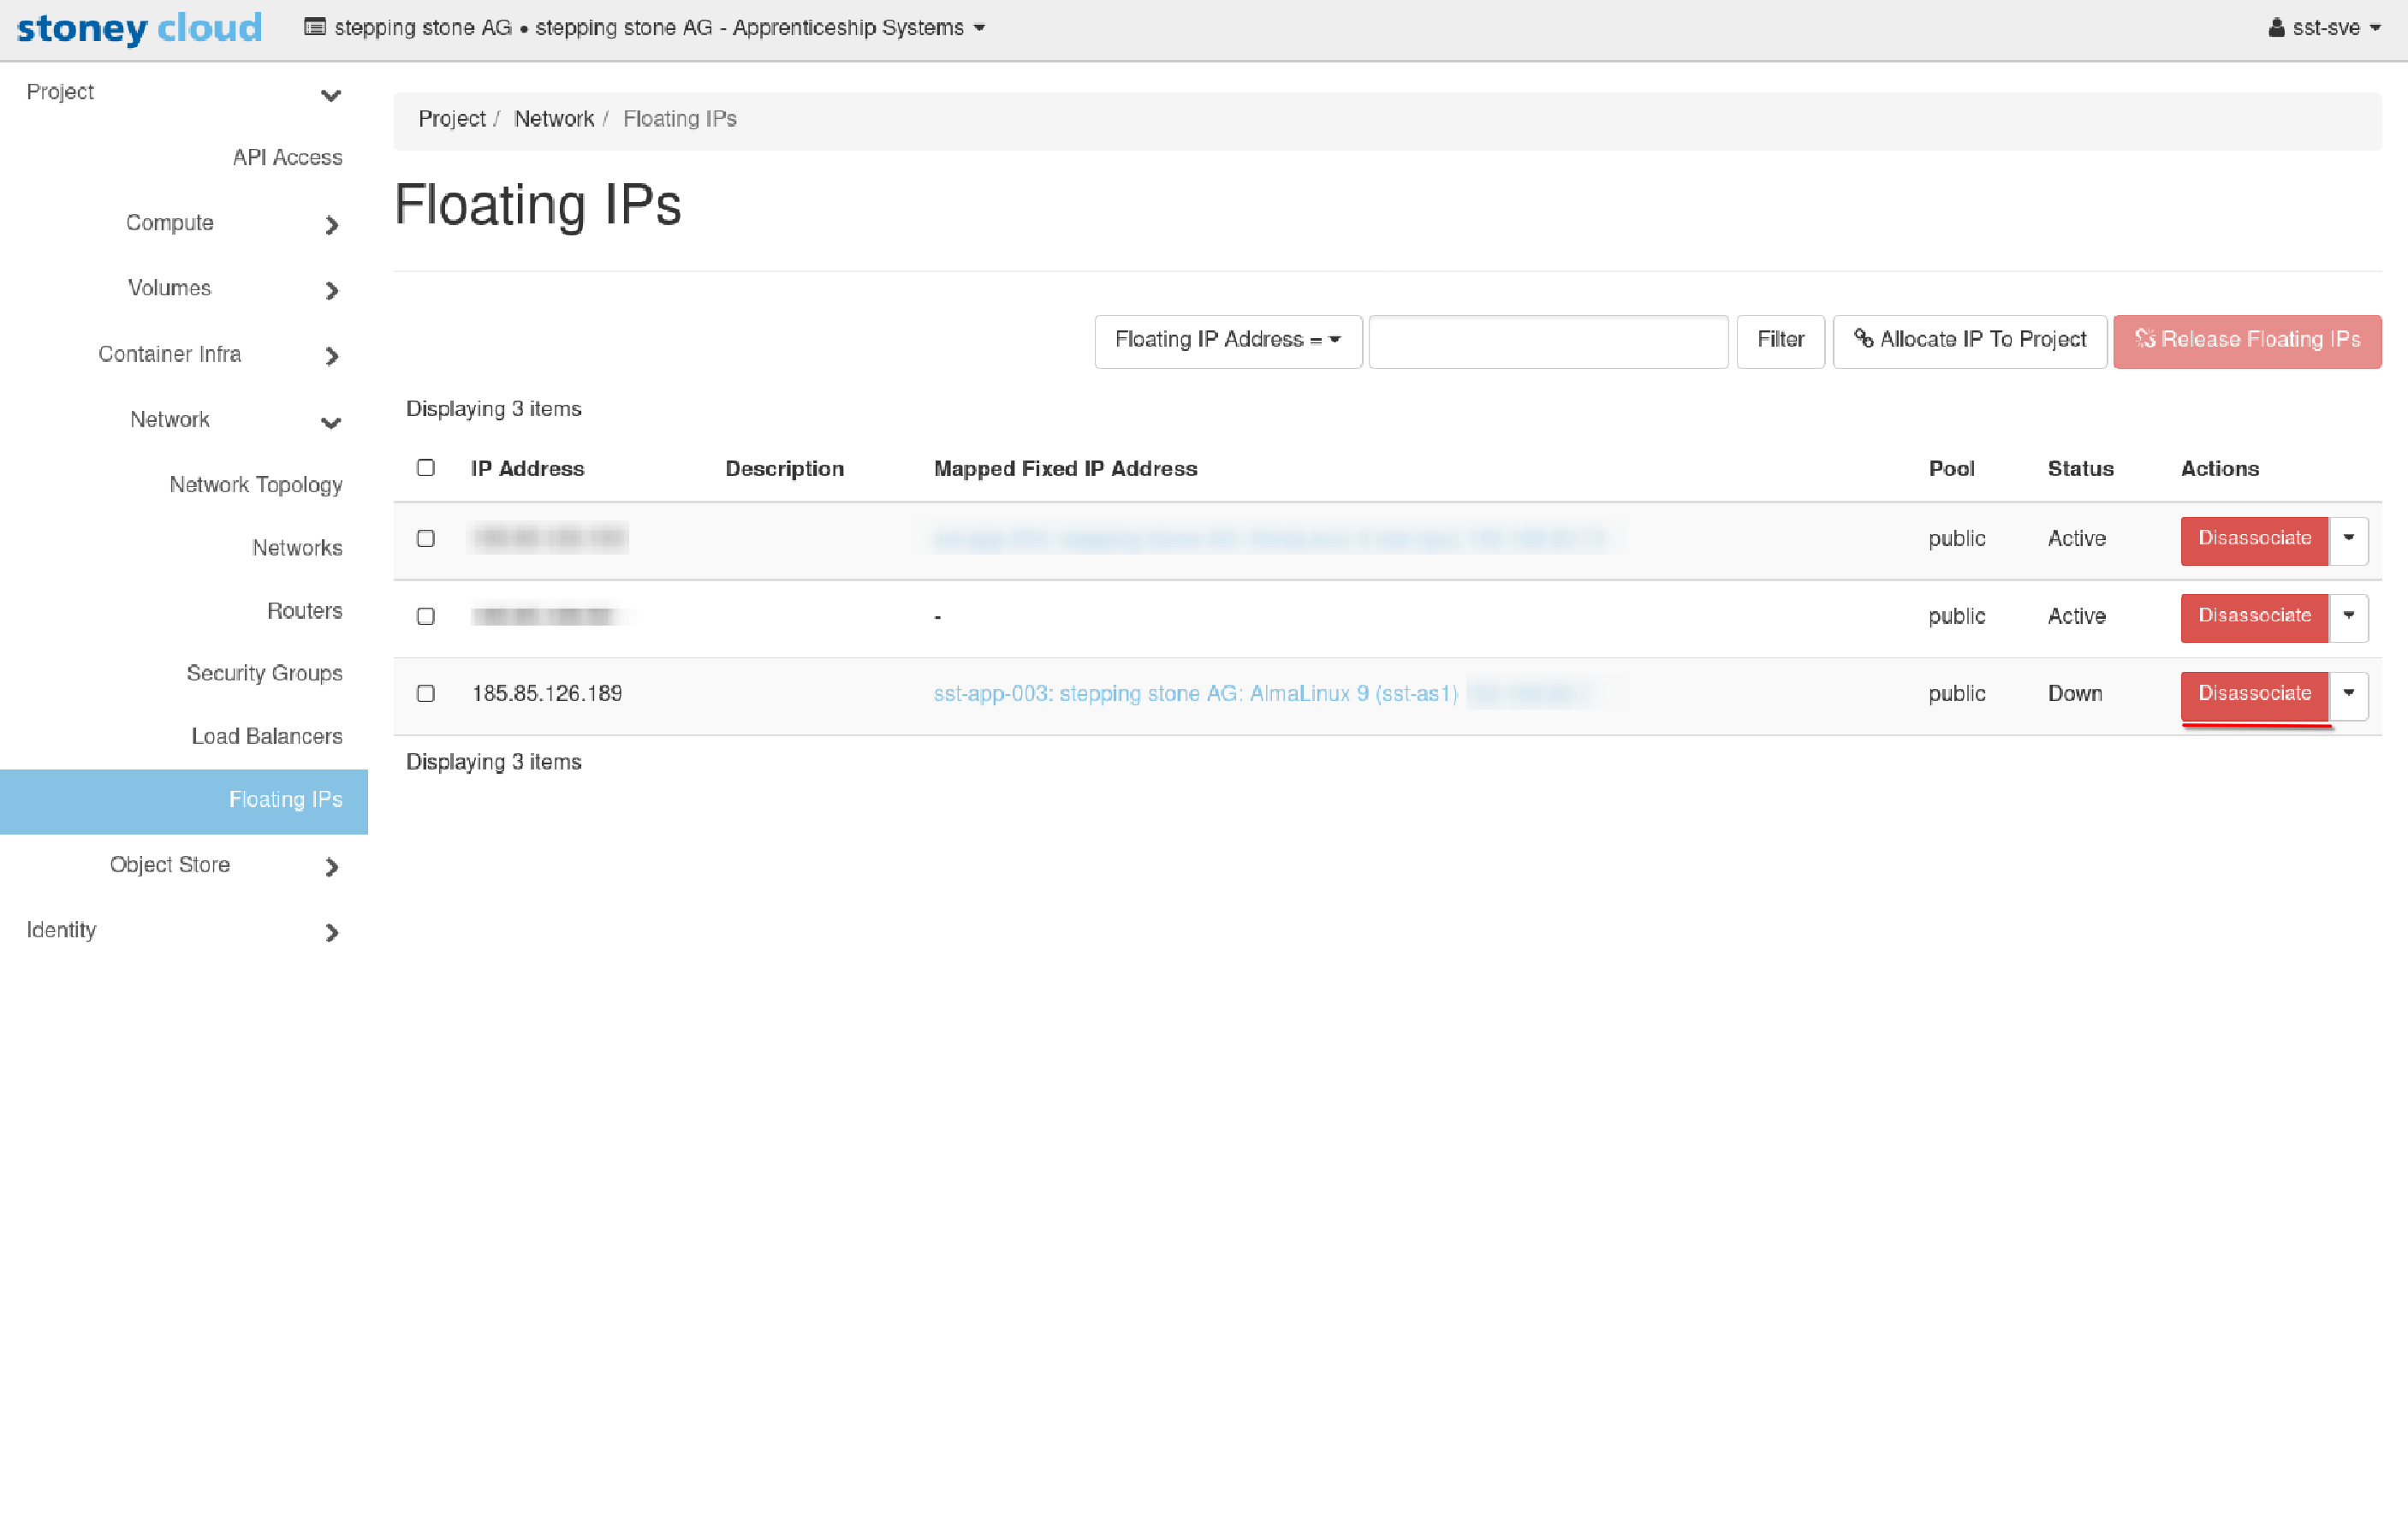Click the user icon beside sst-sve

point(2276,28)
